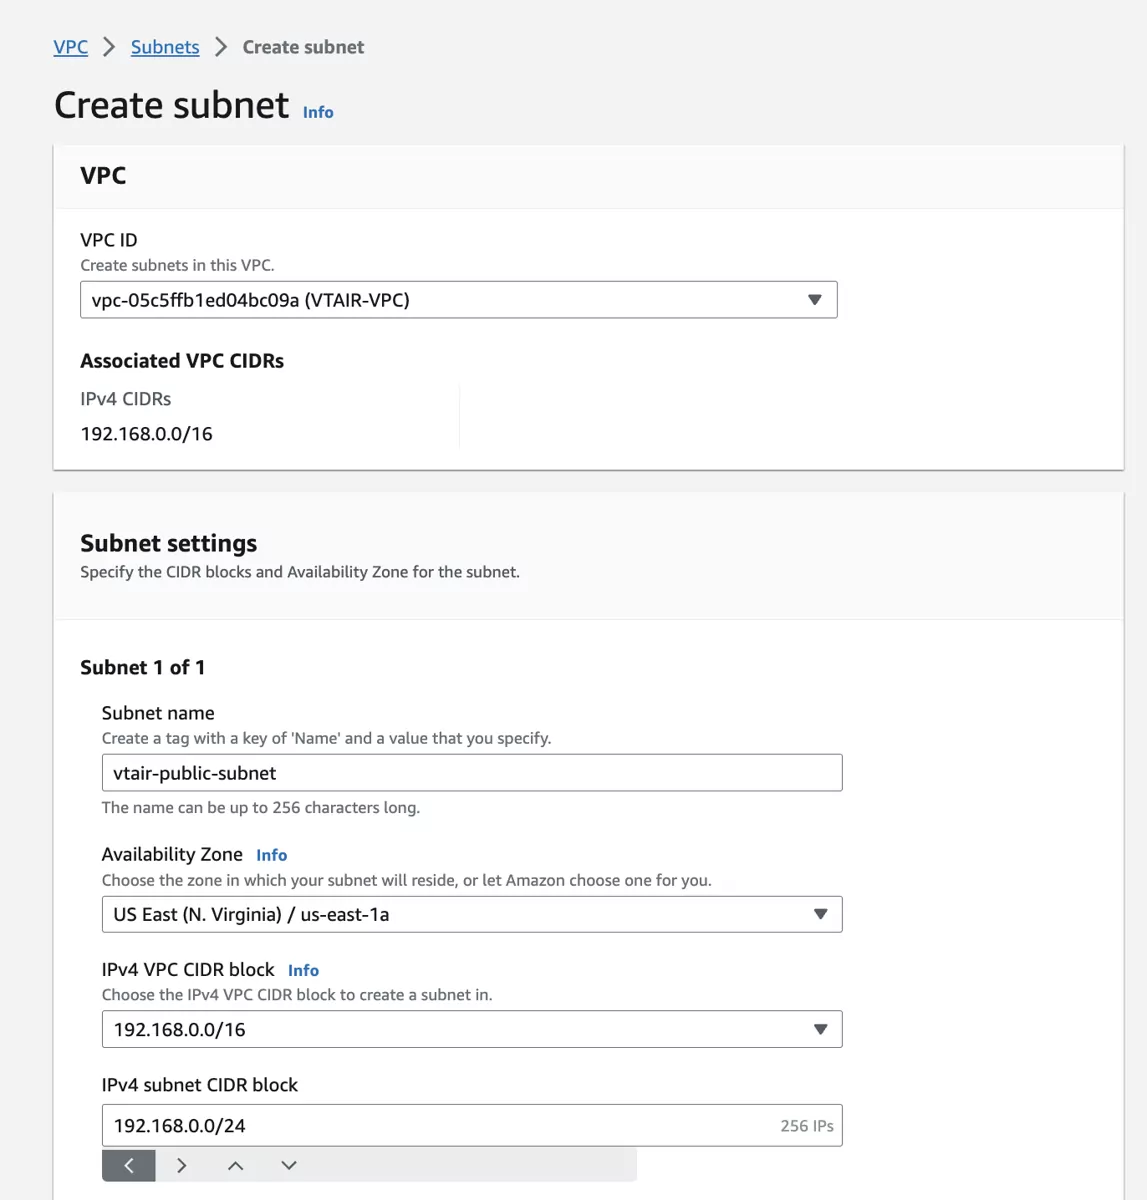Click the upward chevron navigation icon
This screenshot has width=1147, height=1200.
(x=235, y=1165)
